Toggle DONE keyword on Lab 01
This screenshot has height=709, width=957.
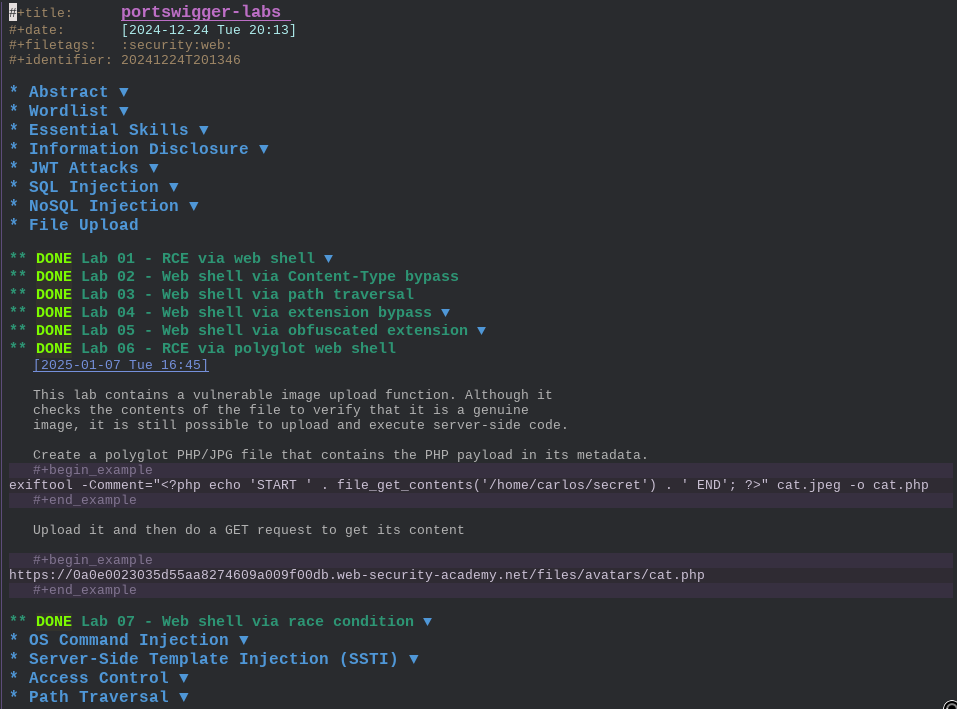point(54,259)
